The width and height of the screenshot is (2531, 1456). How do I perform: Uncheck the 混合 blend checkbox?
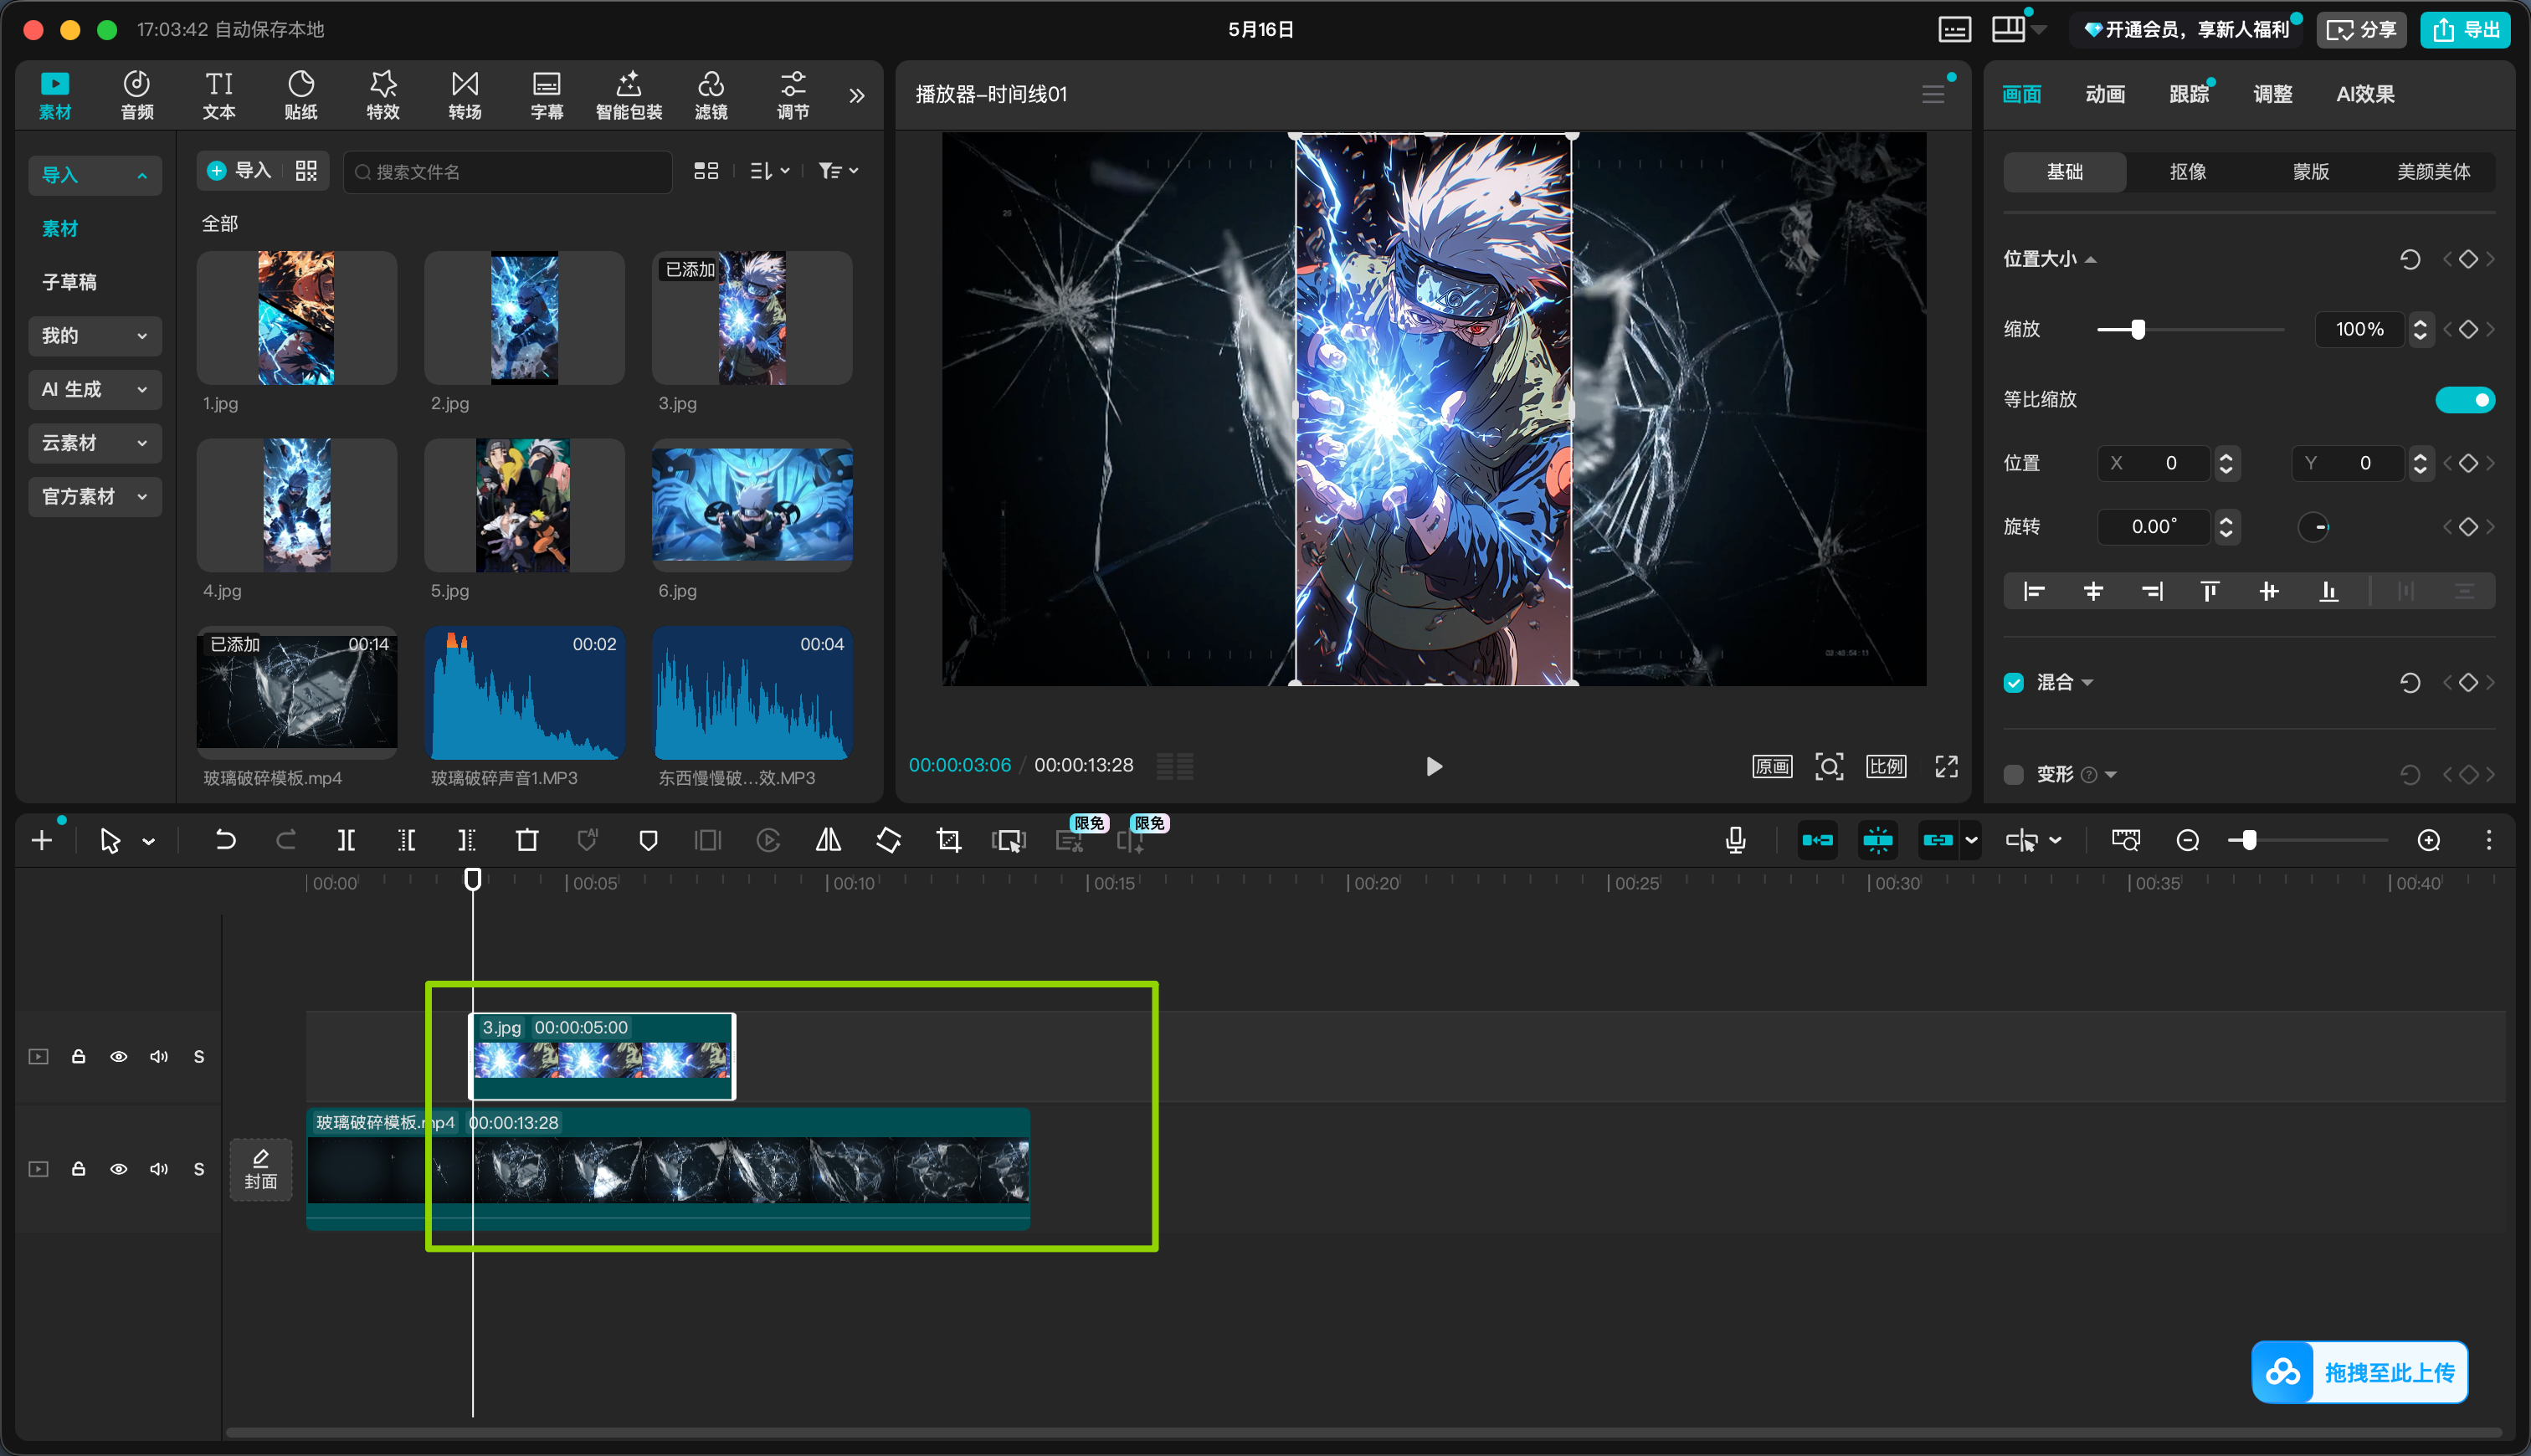point(2013,682)
